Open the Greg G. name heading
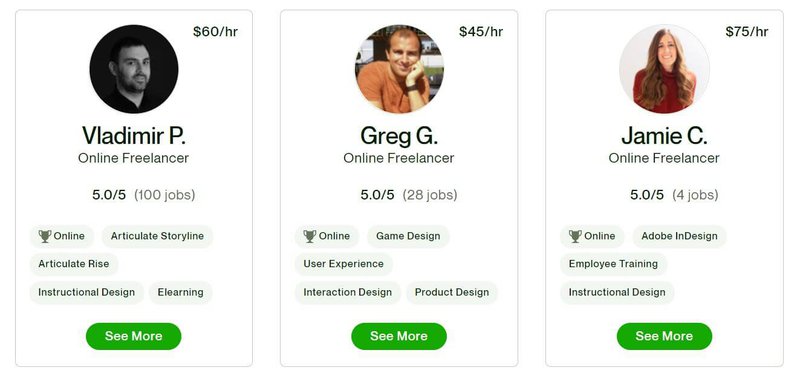The image size is (800, 376). click(399, 136)
